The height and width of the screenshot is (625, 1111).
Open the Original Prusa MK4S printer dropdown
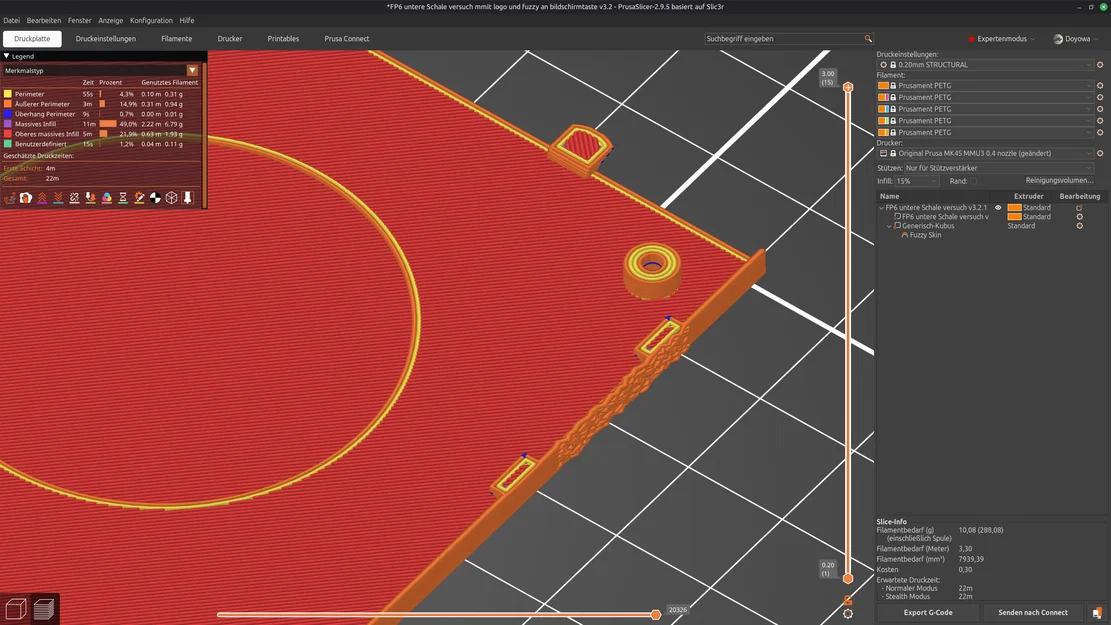click(985, 153)
